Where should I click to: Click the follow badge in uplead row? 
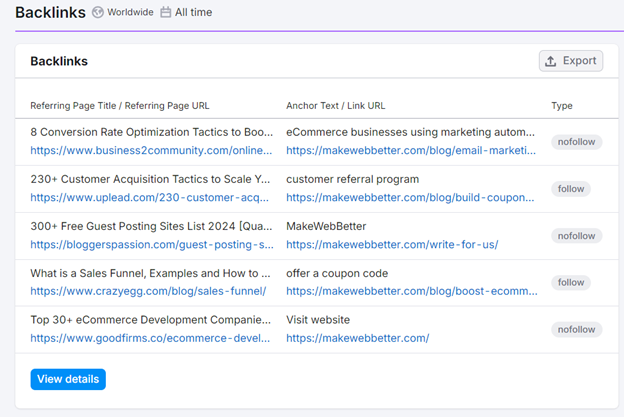pyautogui.click(x=571, y=189)
